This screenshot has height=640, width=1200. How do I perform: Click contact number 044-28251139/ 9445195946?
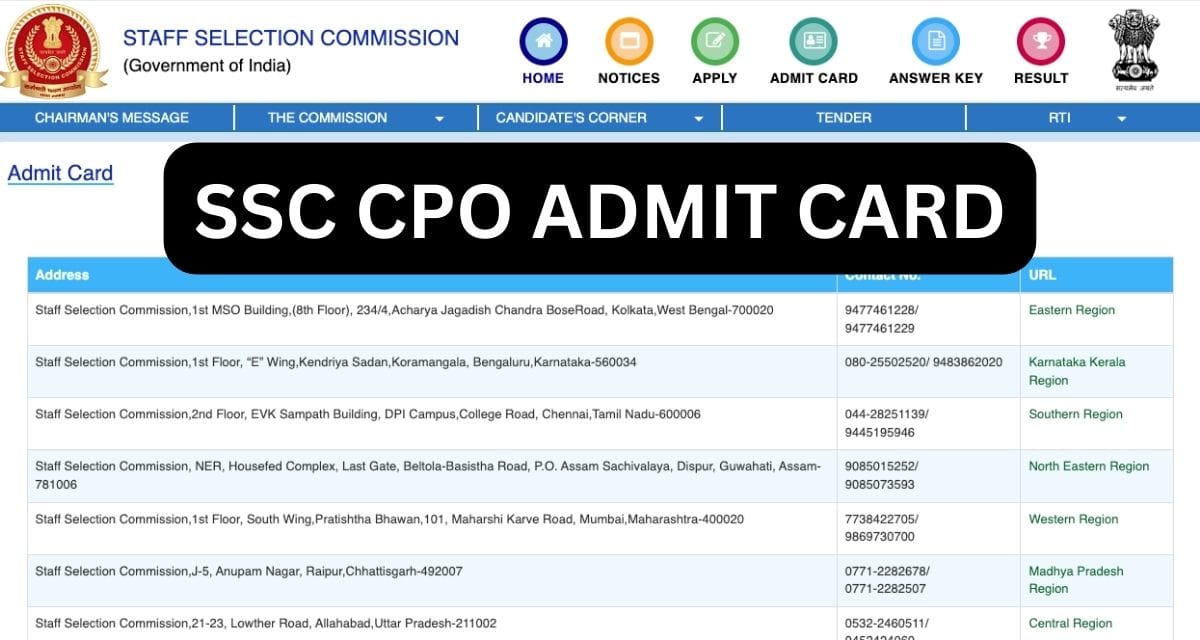[x=887, y=423]
